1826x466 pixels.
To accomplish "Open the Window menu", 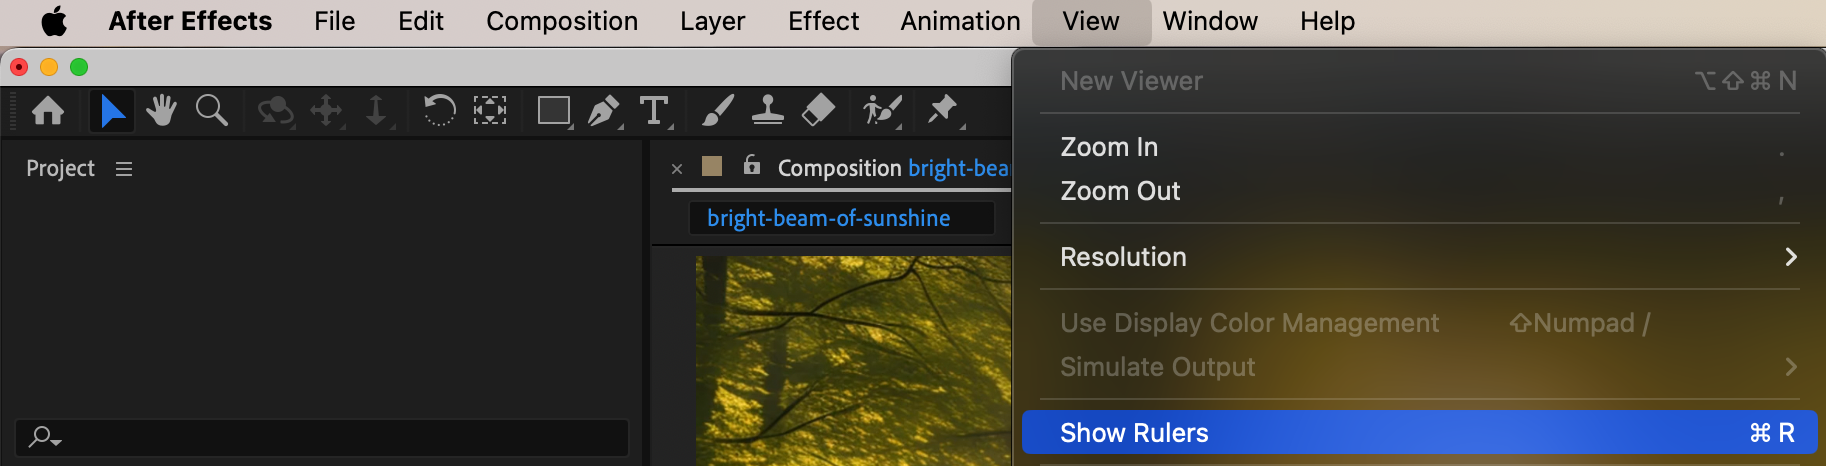I will coord(1210,21).
